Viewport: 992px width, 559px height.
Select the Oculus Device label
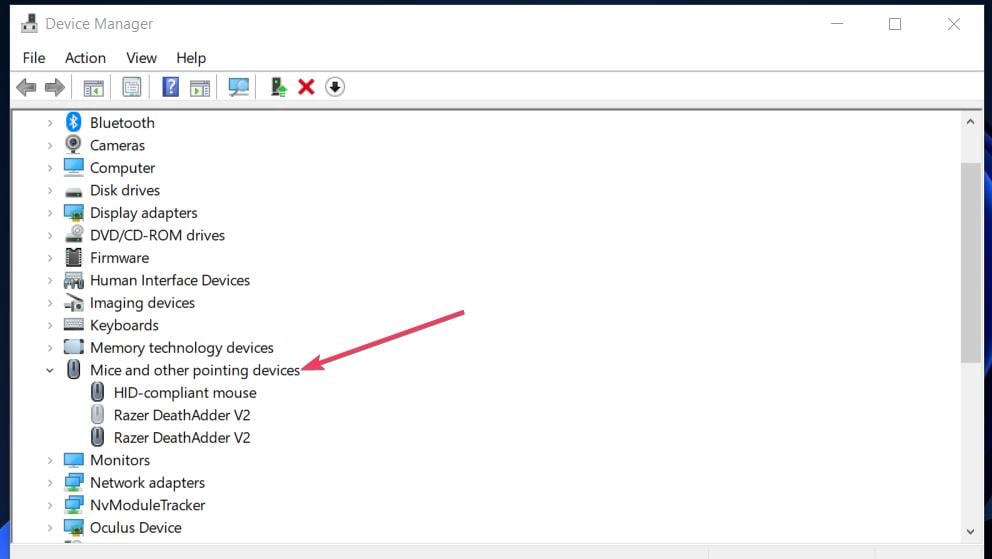(135, 527)
